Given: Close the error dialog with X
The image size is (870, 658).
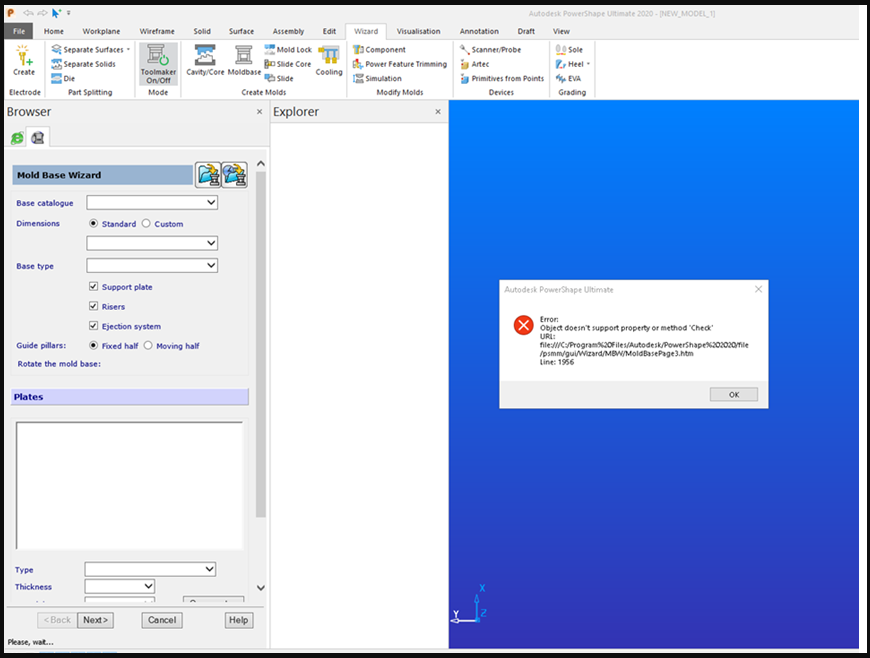Looking at the screenshot, I should tap(758, 289).
